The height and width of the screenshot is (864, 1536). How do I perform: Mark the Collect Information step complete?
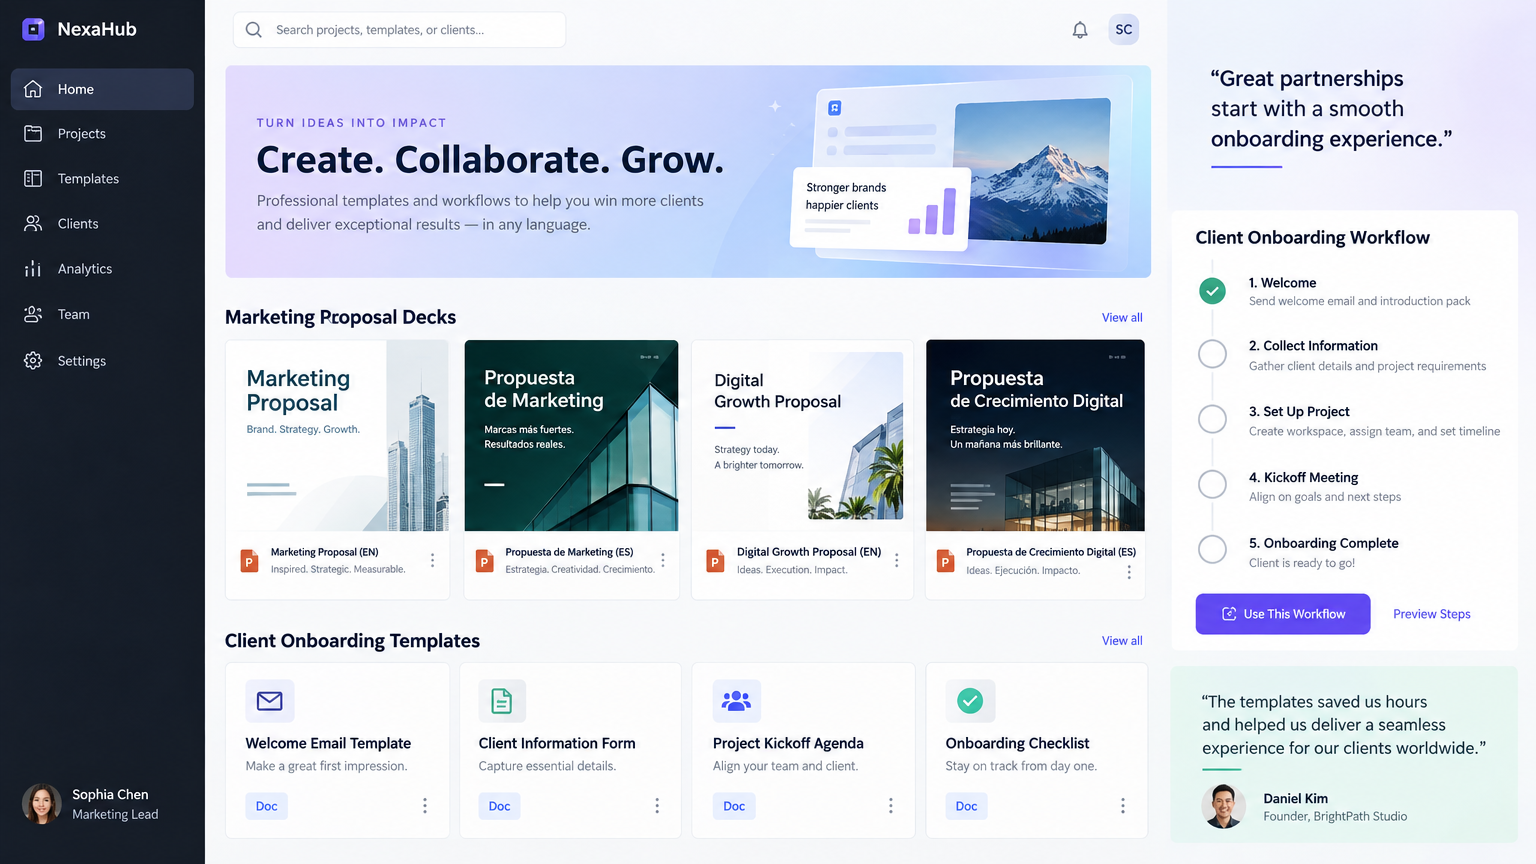pos(1212,354)
